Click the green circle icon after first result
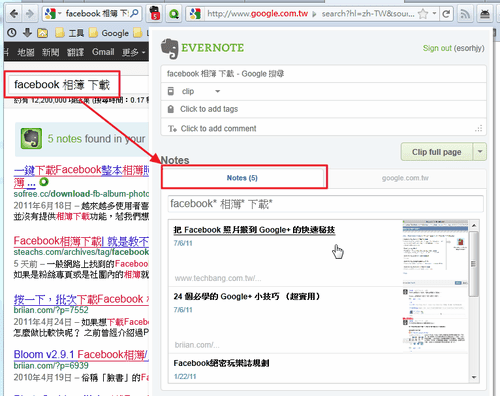The image size is (500, 396). 44,182
